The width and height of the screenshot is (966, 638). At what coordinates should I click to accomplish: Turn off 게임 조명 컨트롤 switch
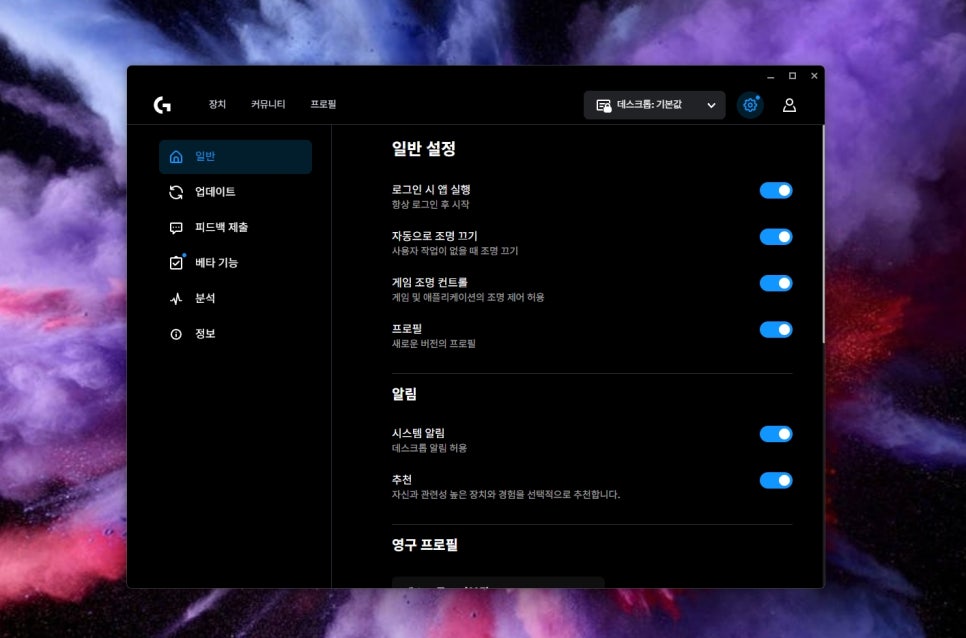click(775, 283)
